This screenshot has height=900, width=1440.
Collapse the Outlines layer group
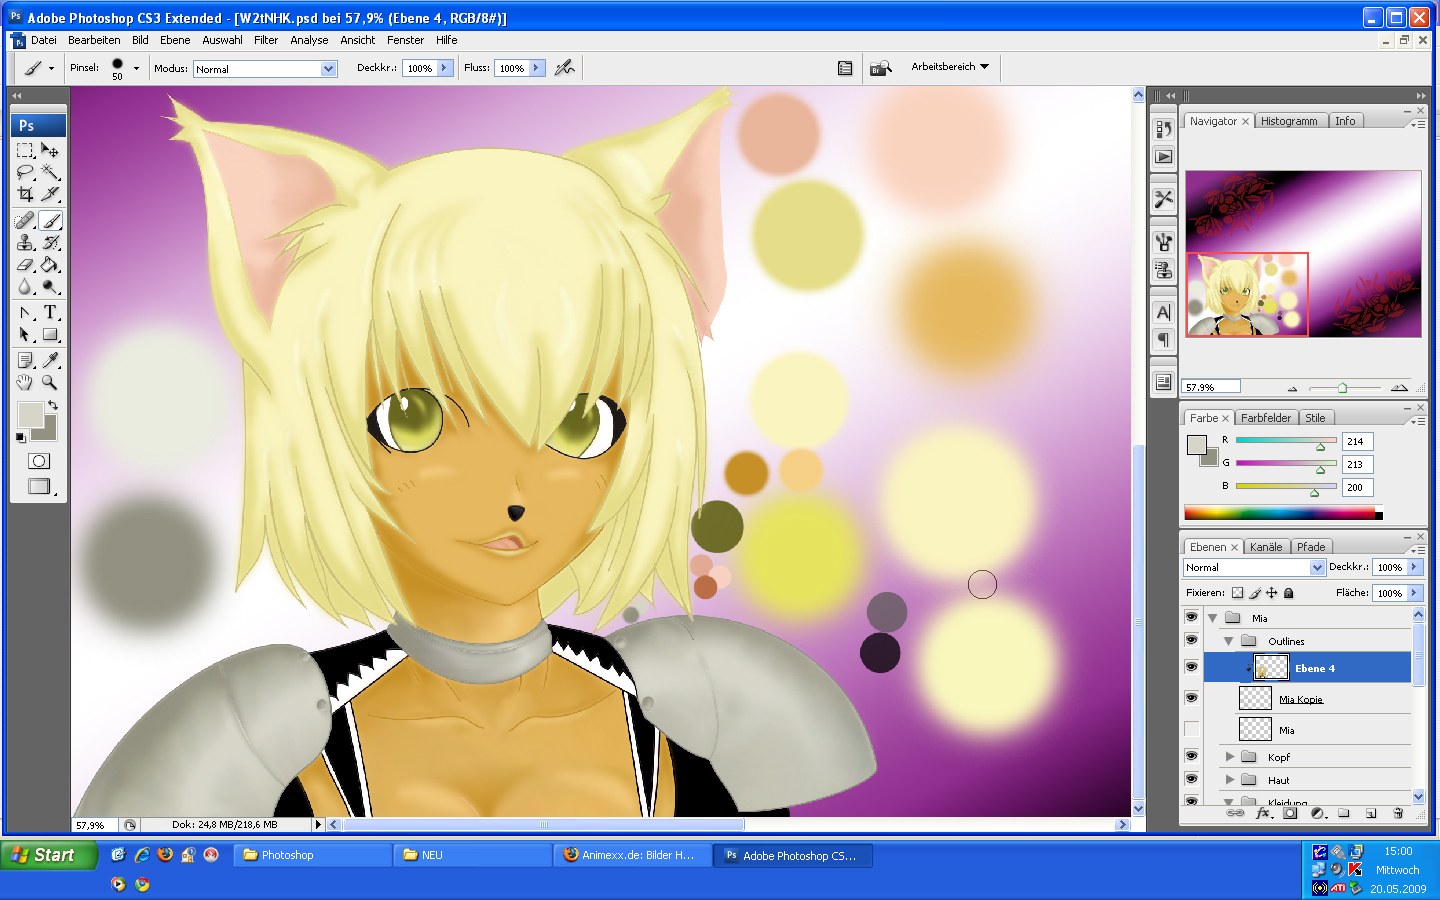pos(1229,641)
